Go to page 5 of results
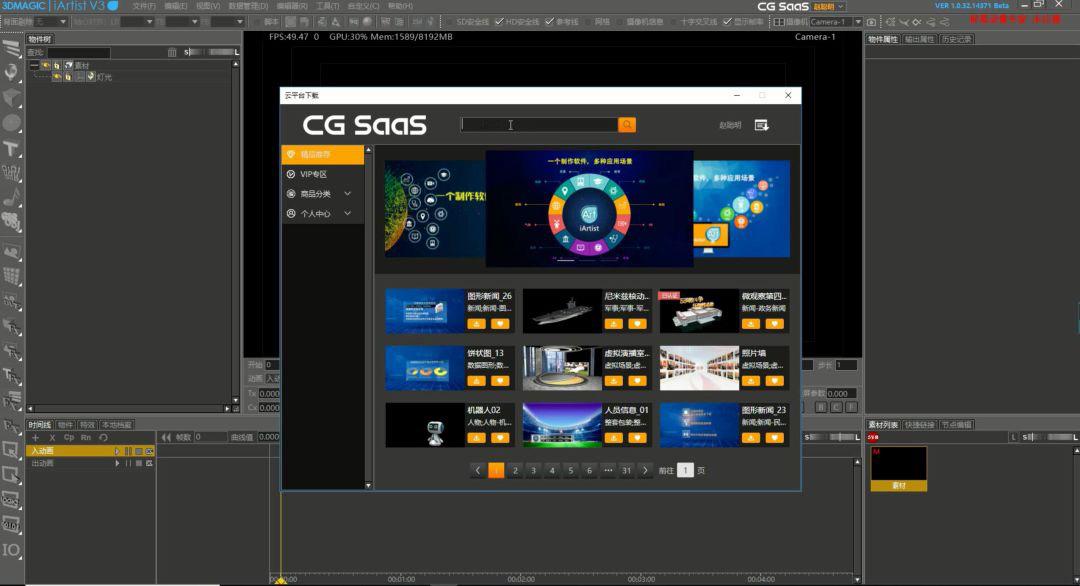 [x=570, y=470]
